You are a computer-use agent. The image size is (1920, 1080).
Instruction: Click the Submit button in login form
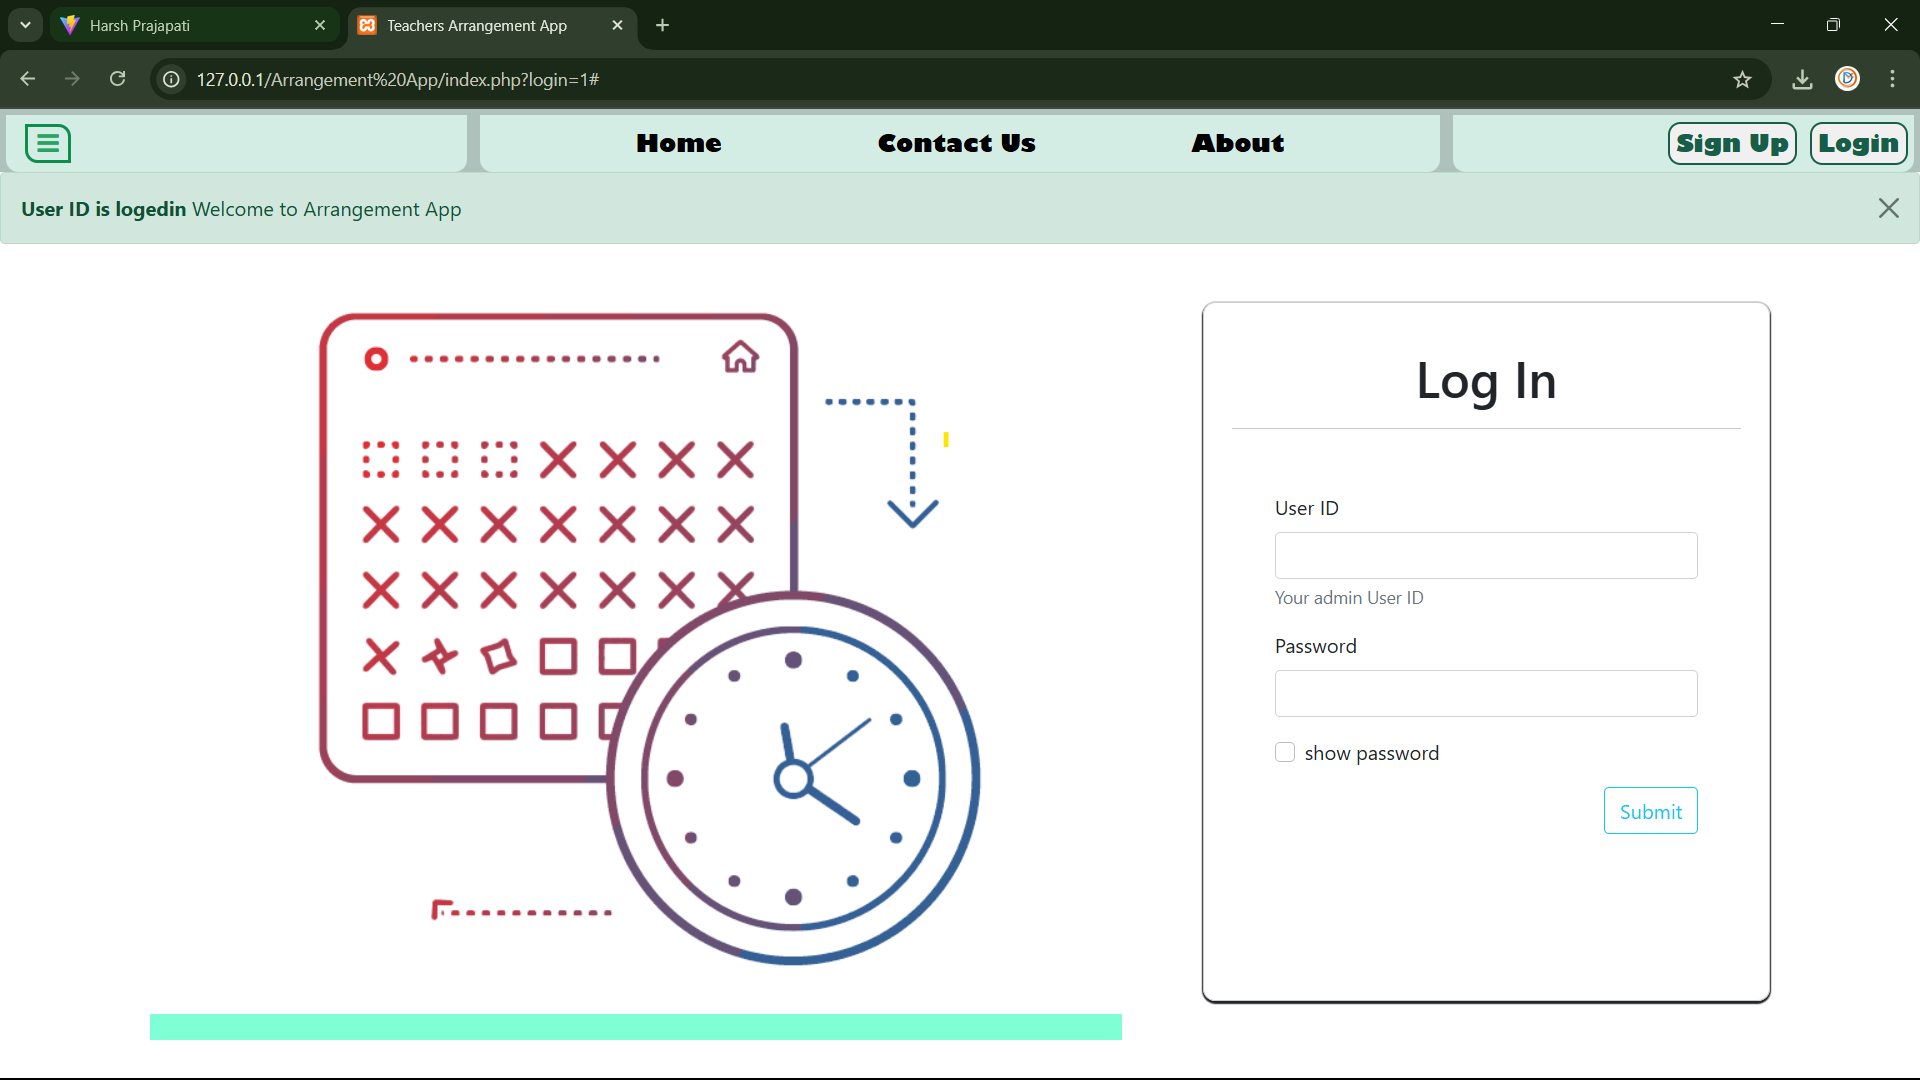tap(1650, 811)
